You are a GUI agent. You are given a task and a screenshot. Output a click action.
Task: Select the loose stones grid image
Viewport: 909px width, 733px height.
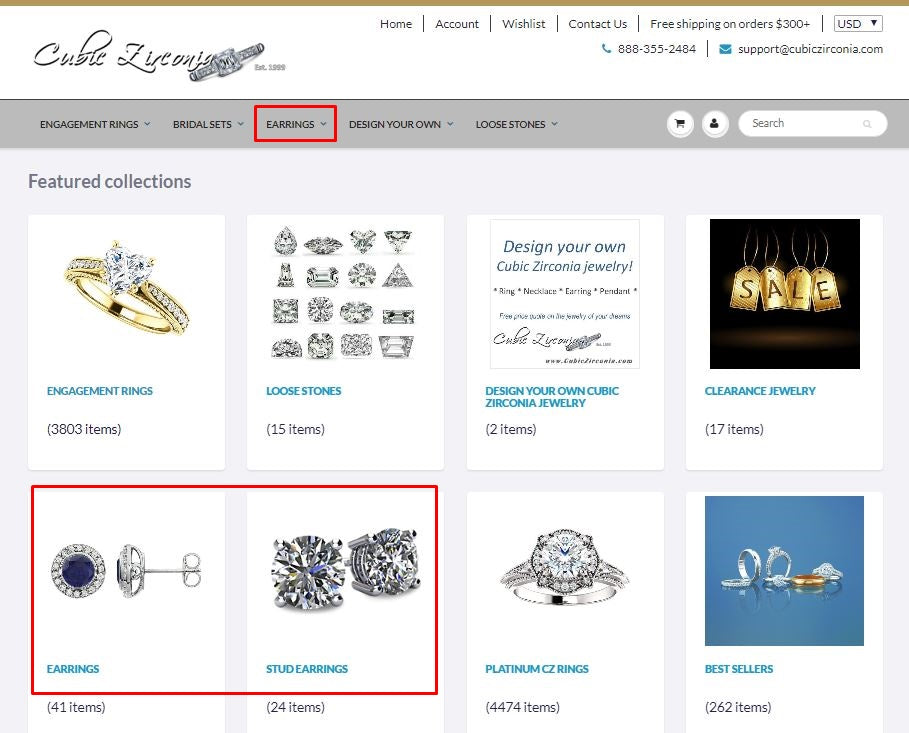[x=344, y=294]
